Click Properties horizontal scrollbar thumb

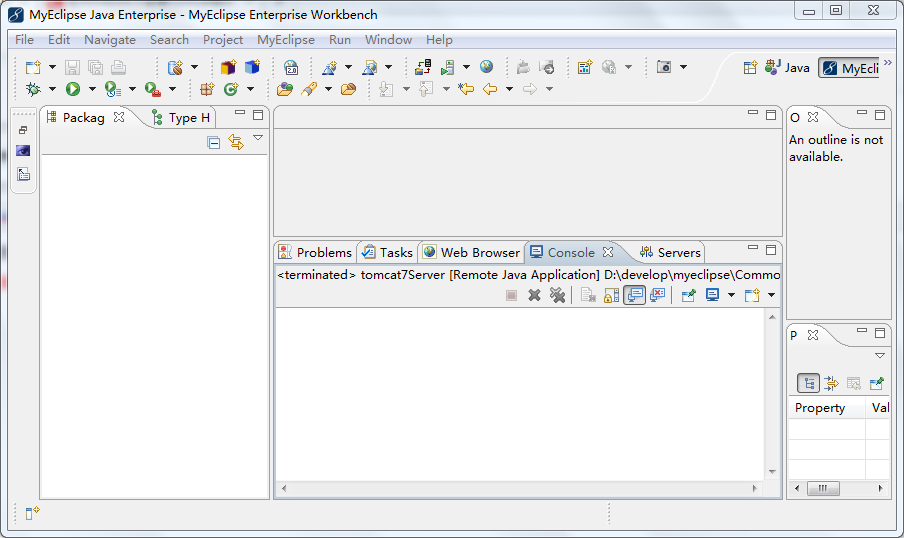coord(823,488)
